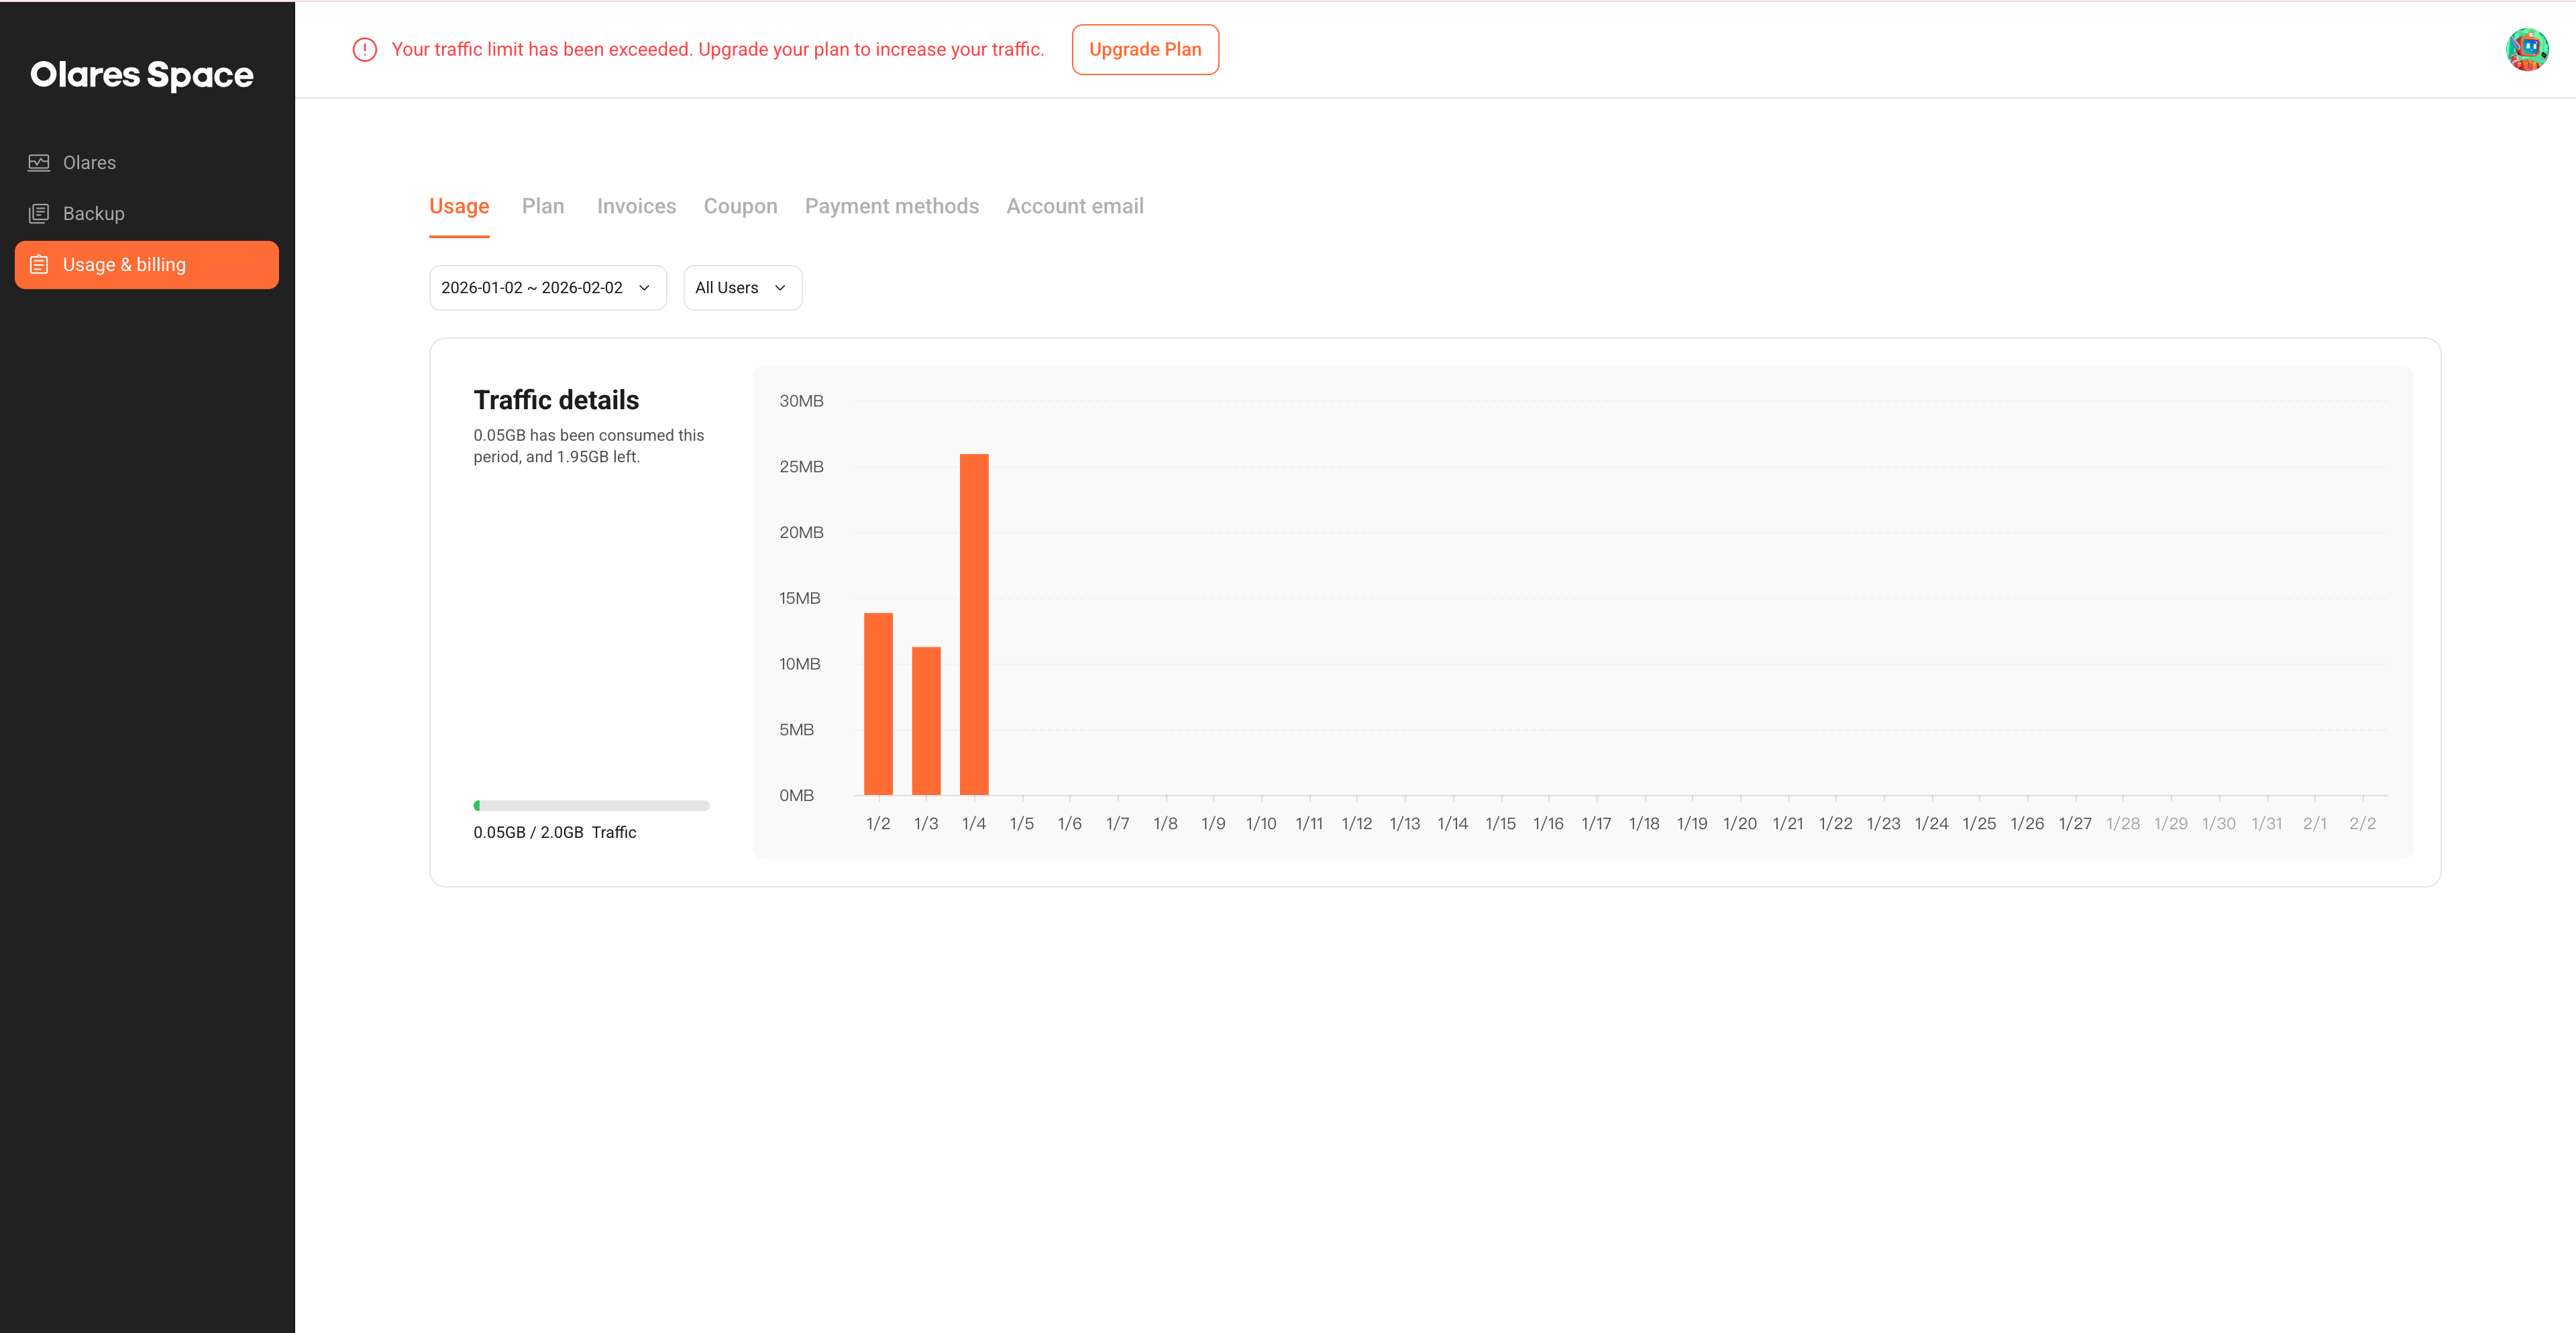This screenshot has height=1333, width=2576.
Task: Open Backup in the sidebar
Action: (x=94, y=213)
